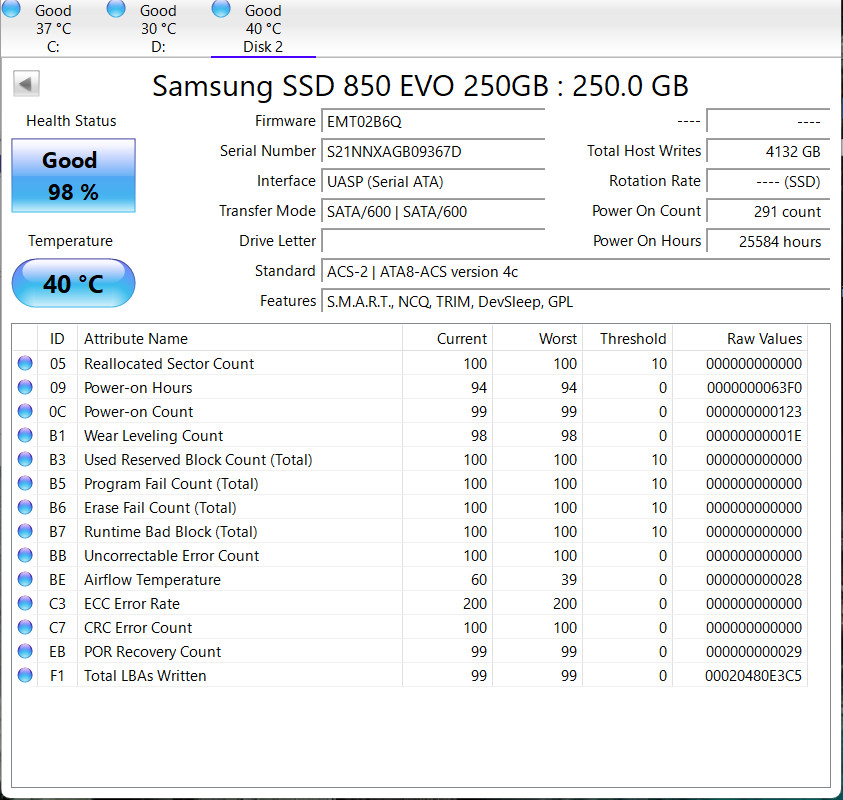Click the Raw Values column header

pos(764,339)
